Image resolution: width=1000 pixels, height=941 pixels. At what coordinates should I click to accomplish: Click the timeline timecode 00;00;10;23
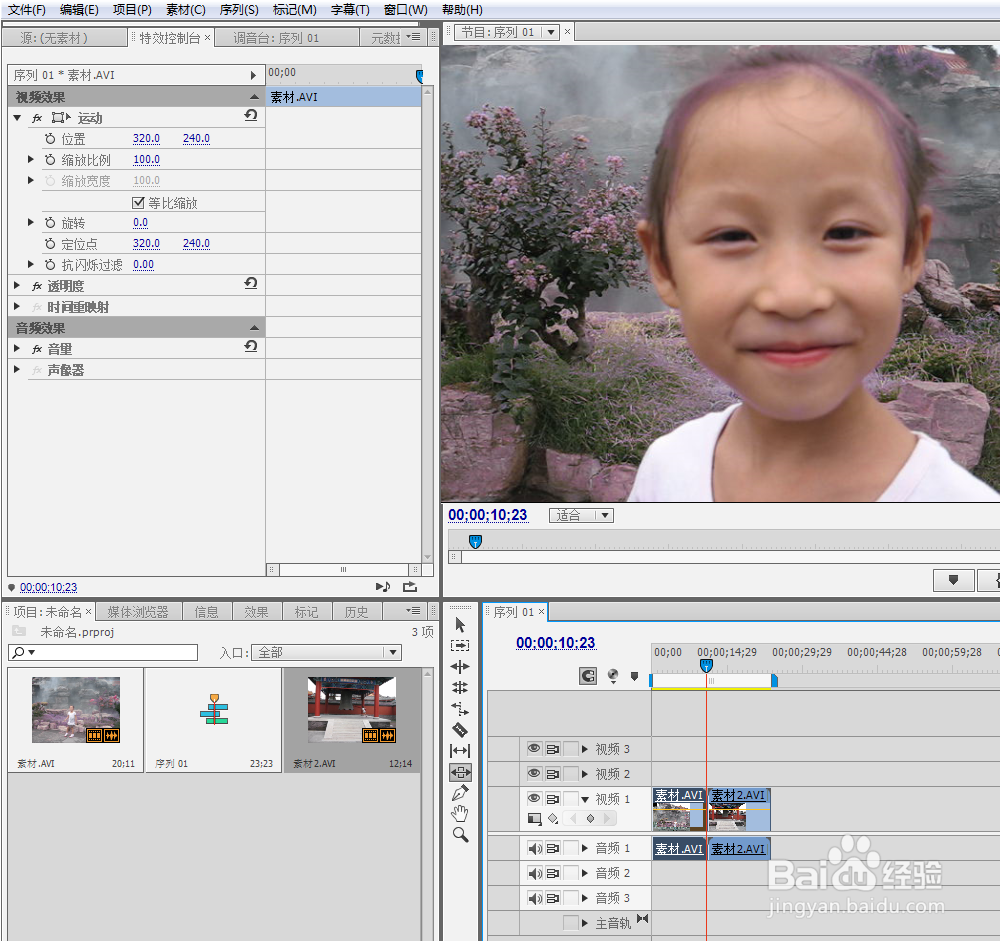[555, 643]
